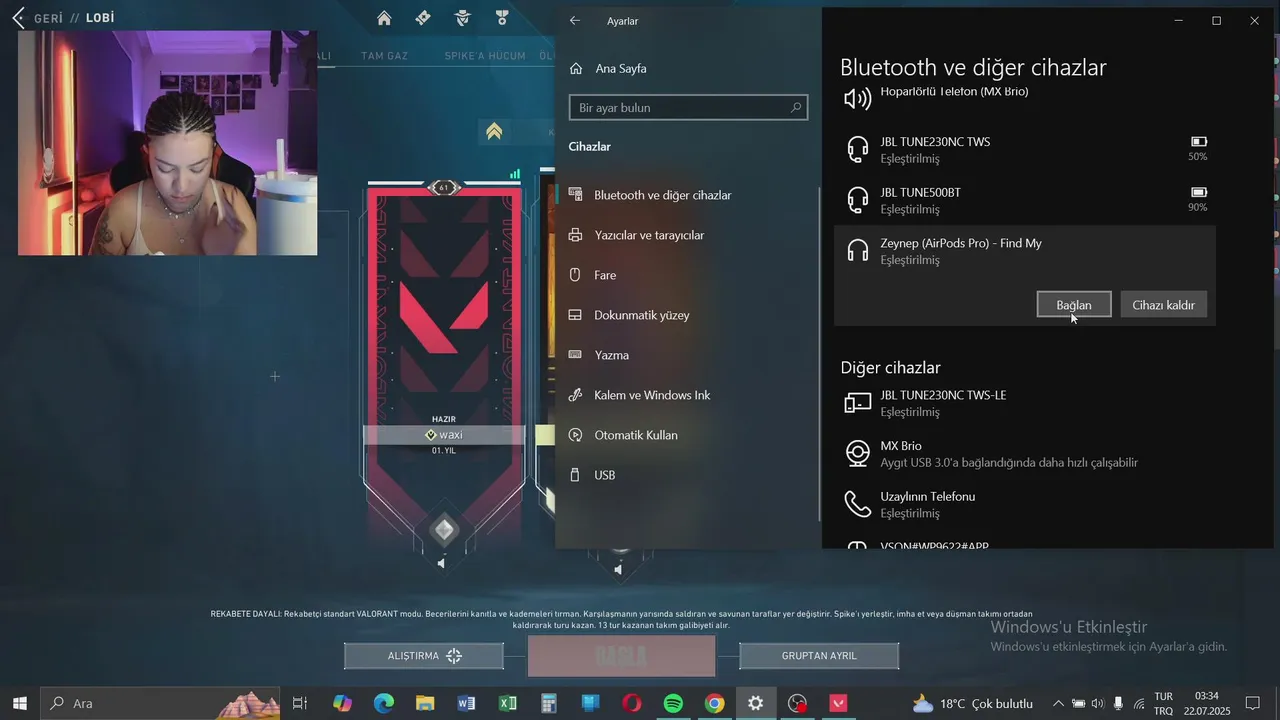
Task: Click the Uzaylının Telefonu phone icon
Action: click(x=858, y=504)
